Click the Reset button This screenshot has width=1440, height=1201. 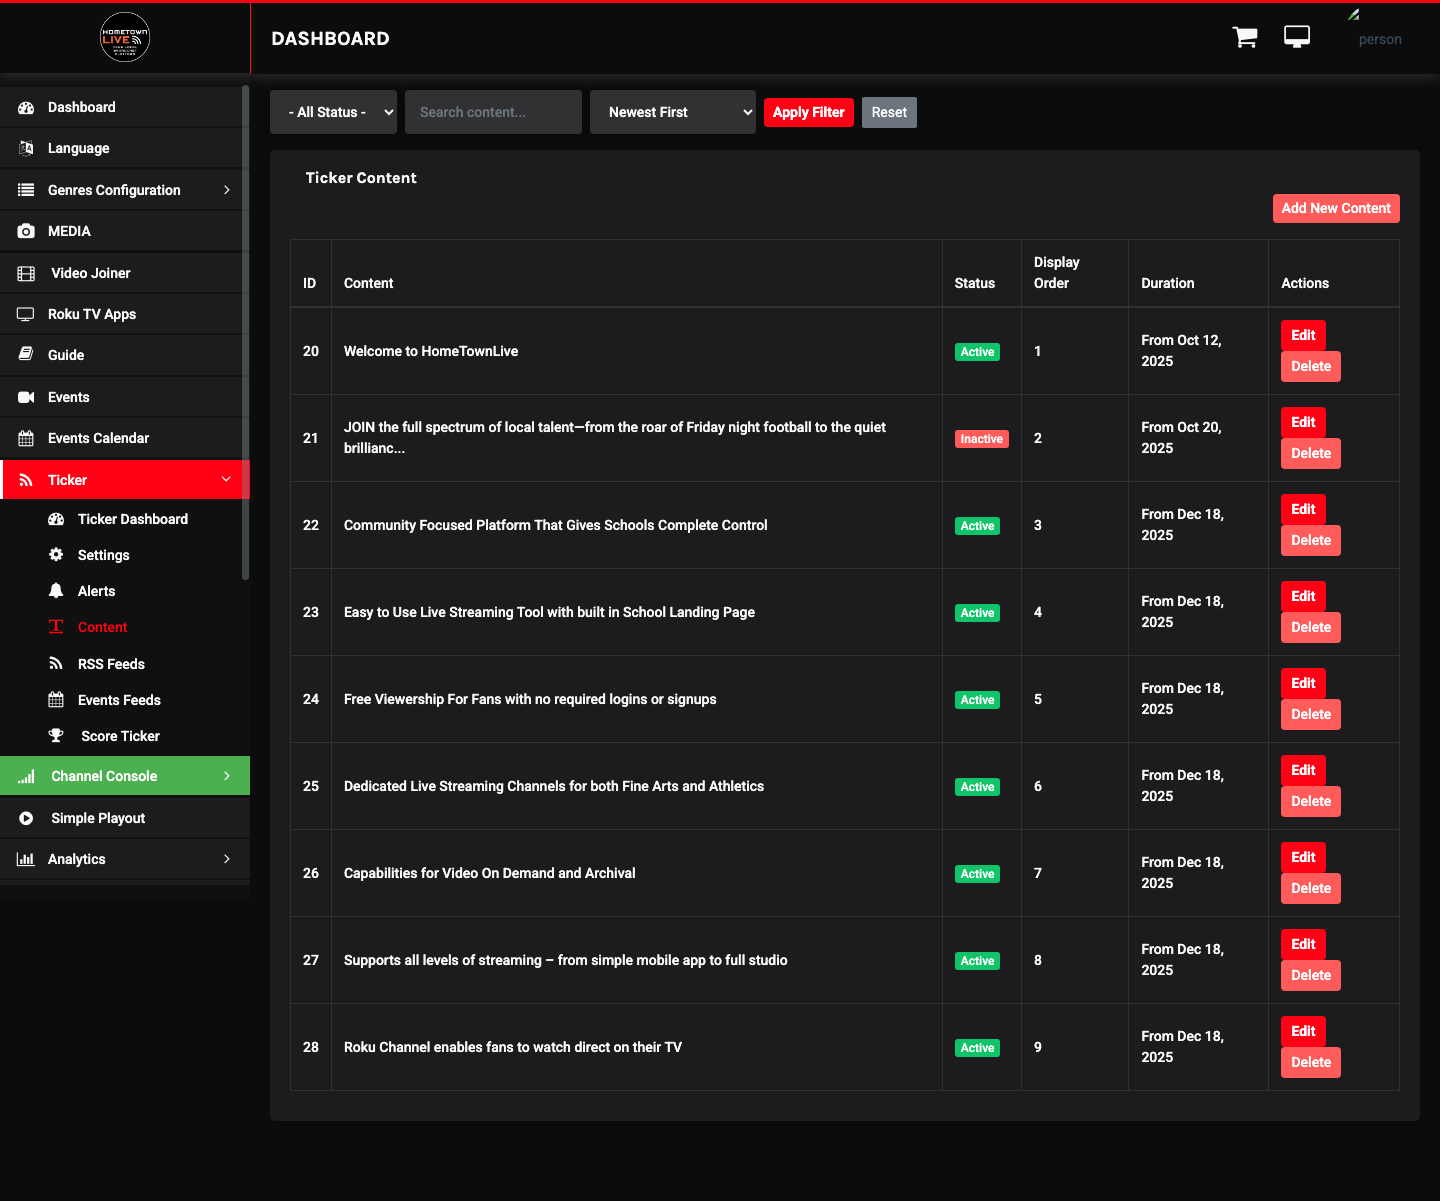[x=889, y=112]
